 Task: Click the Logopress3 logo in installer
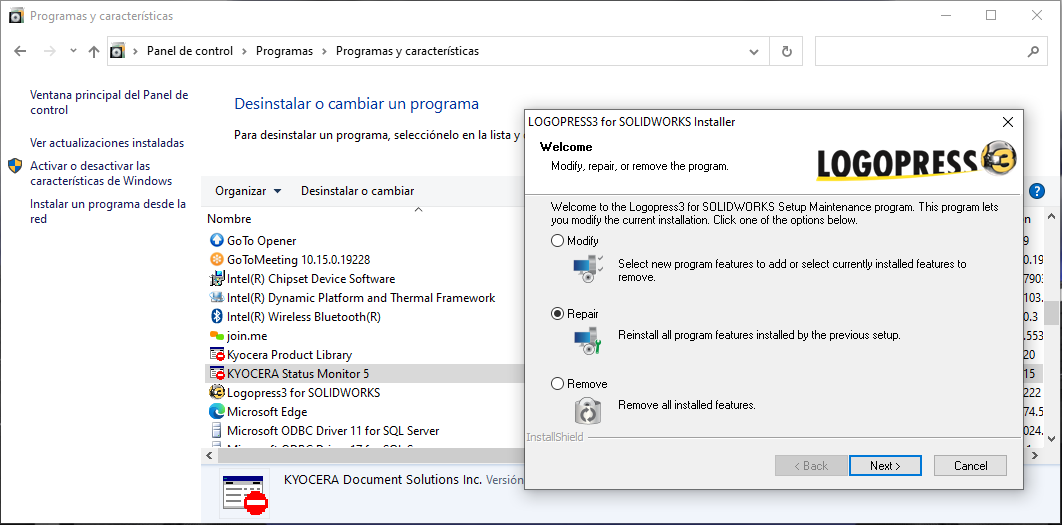click(916, 161)
